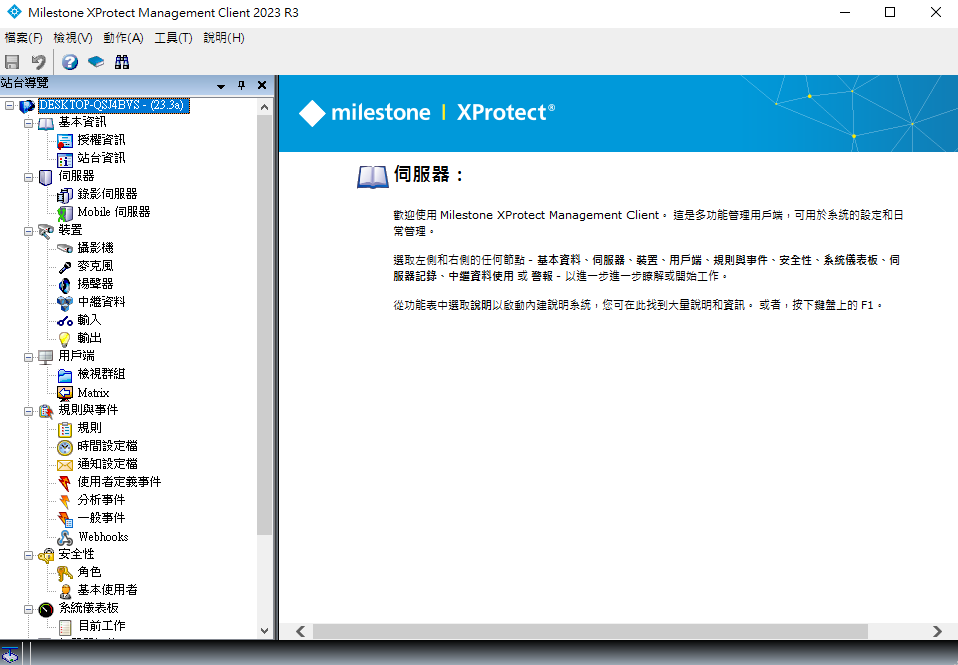Click the 檢視群組 folder icon
The image size is (958, 665).
point(65,375)
